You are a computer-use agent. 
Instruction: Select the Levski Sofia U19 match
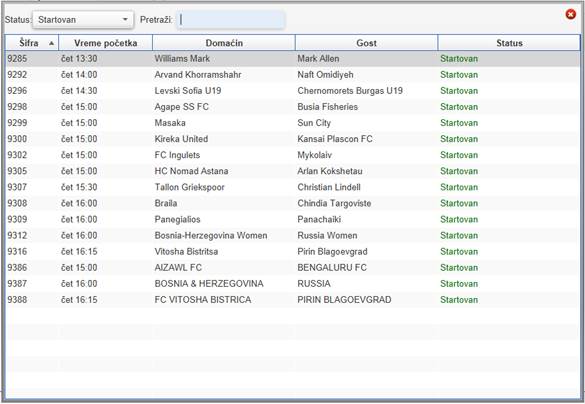coord(292,91)
